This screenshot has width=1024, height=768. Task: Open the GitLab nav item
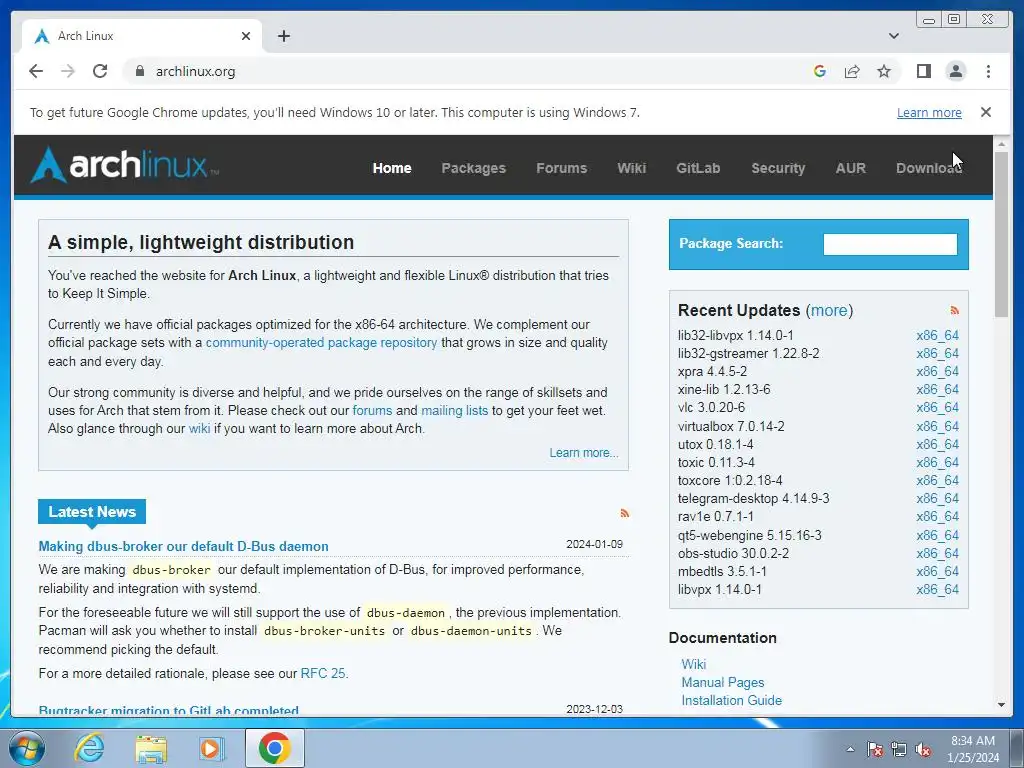click(698, 168)
